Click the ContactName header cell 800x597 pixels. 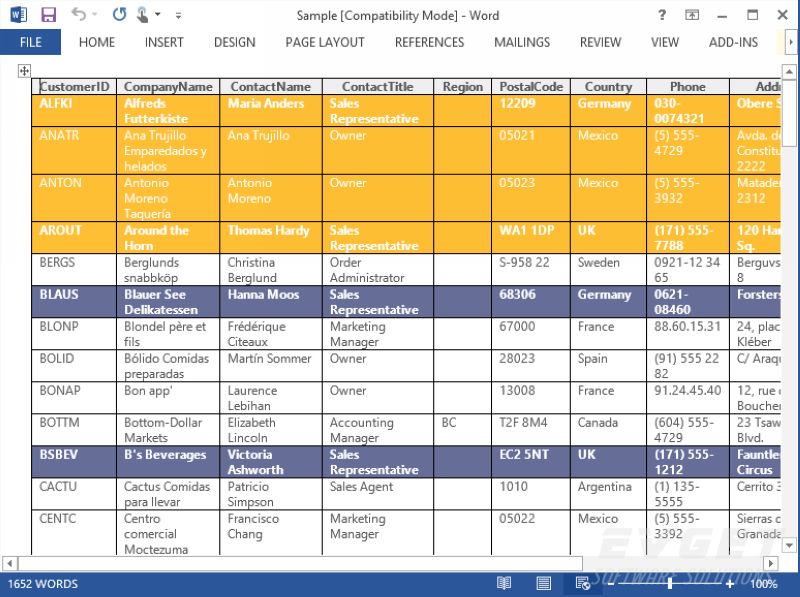pyautogui.click(x=271, y=87)
